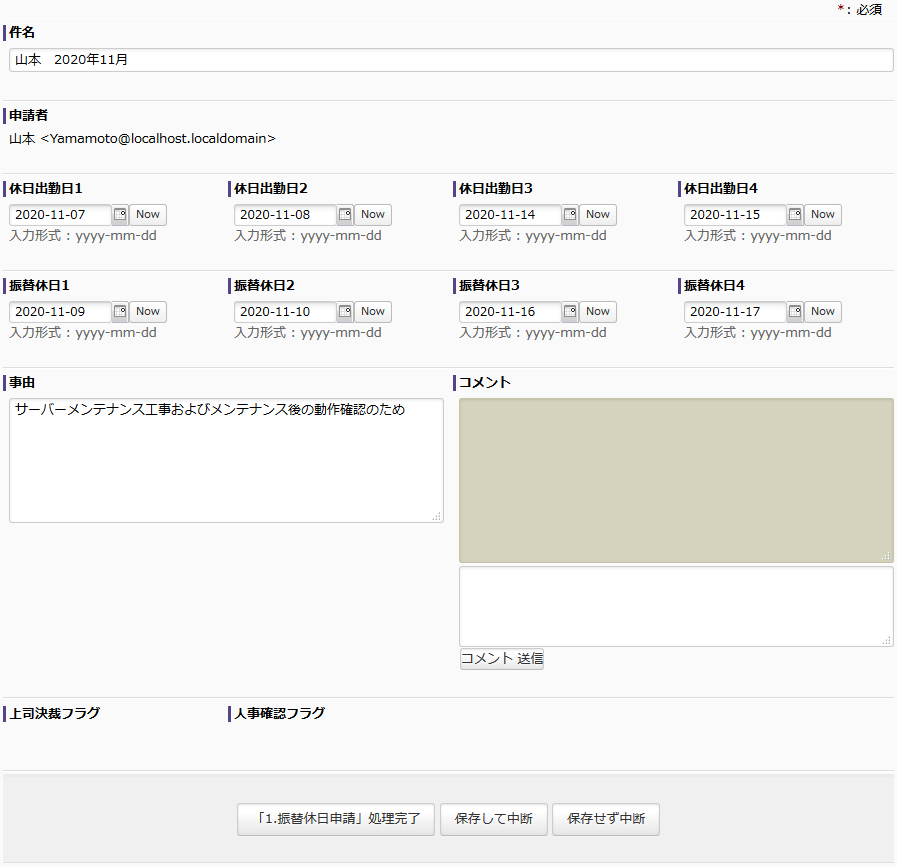Image resolution: width=897 pixels, height=867 pixels.
Task: Set 振替休日4 to today with Now
Action: coord(823,312)
